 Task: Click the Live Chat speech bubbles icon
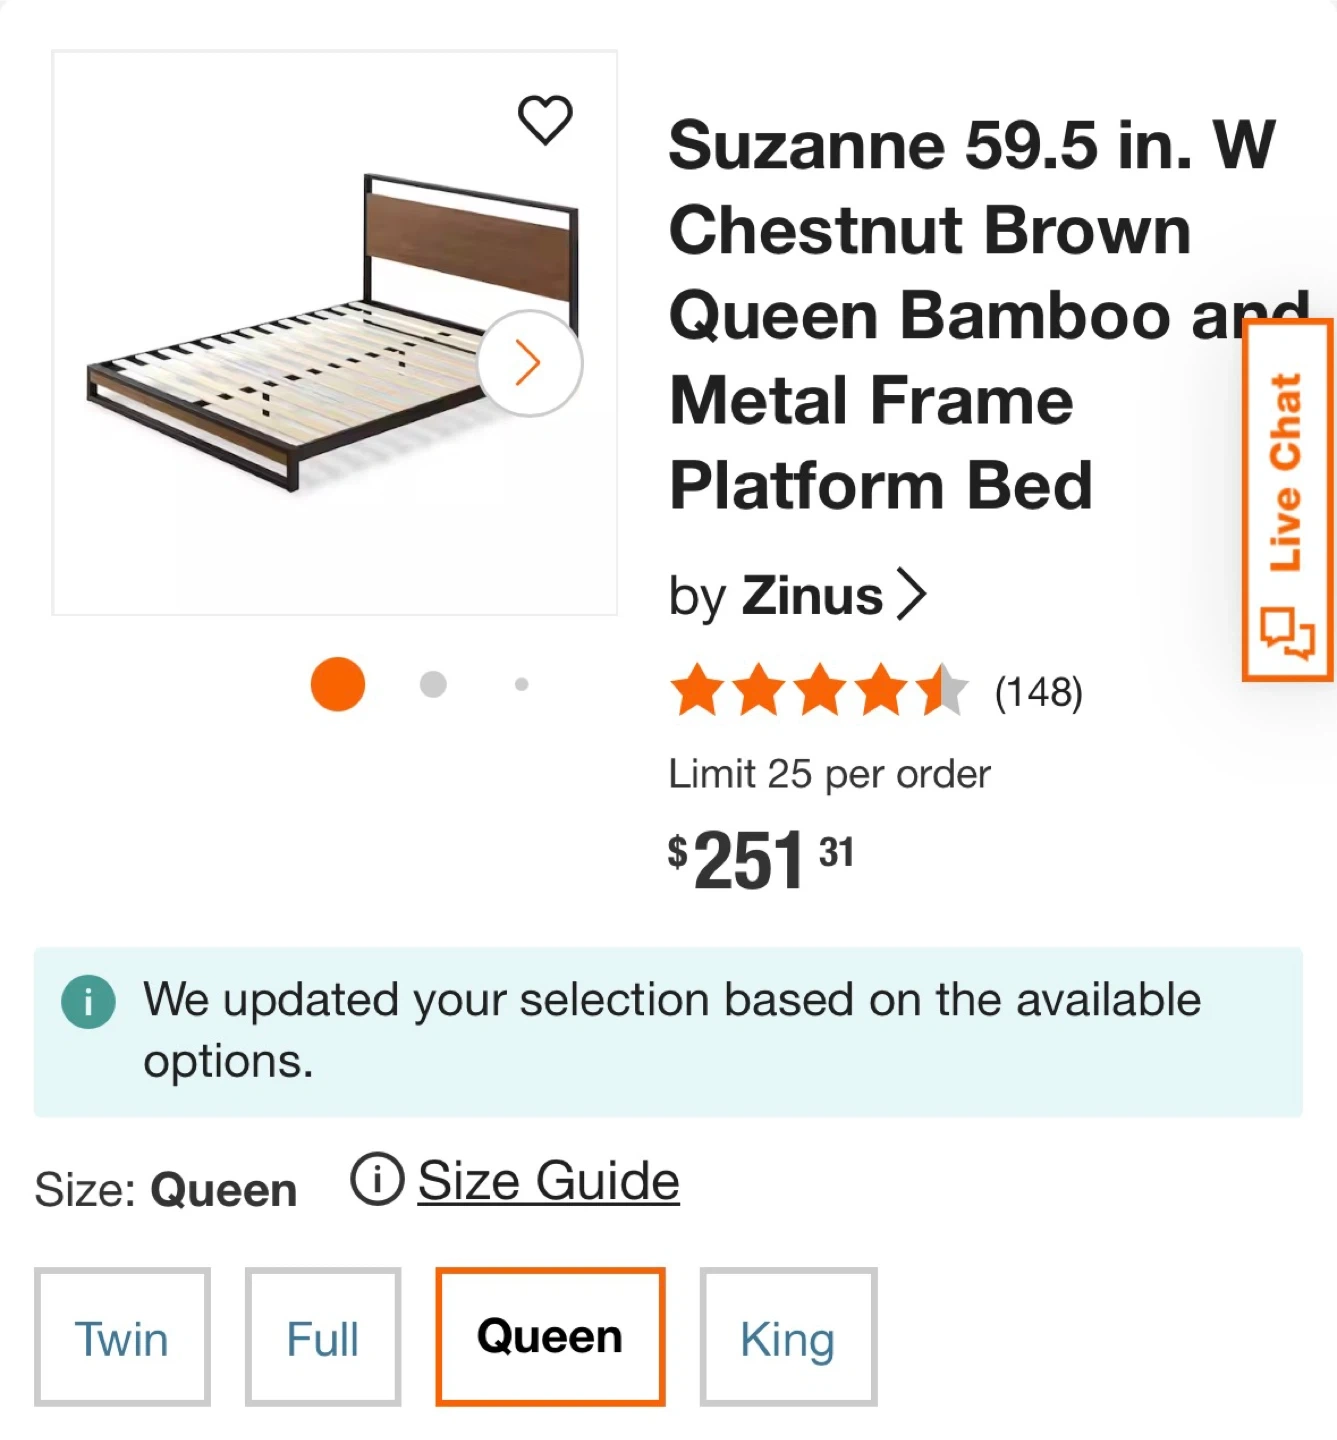click(x=1287, y=633)
